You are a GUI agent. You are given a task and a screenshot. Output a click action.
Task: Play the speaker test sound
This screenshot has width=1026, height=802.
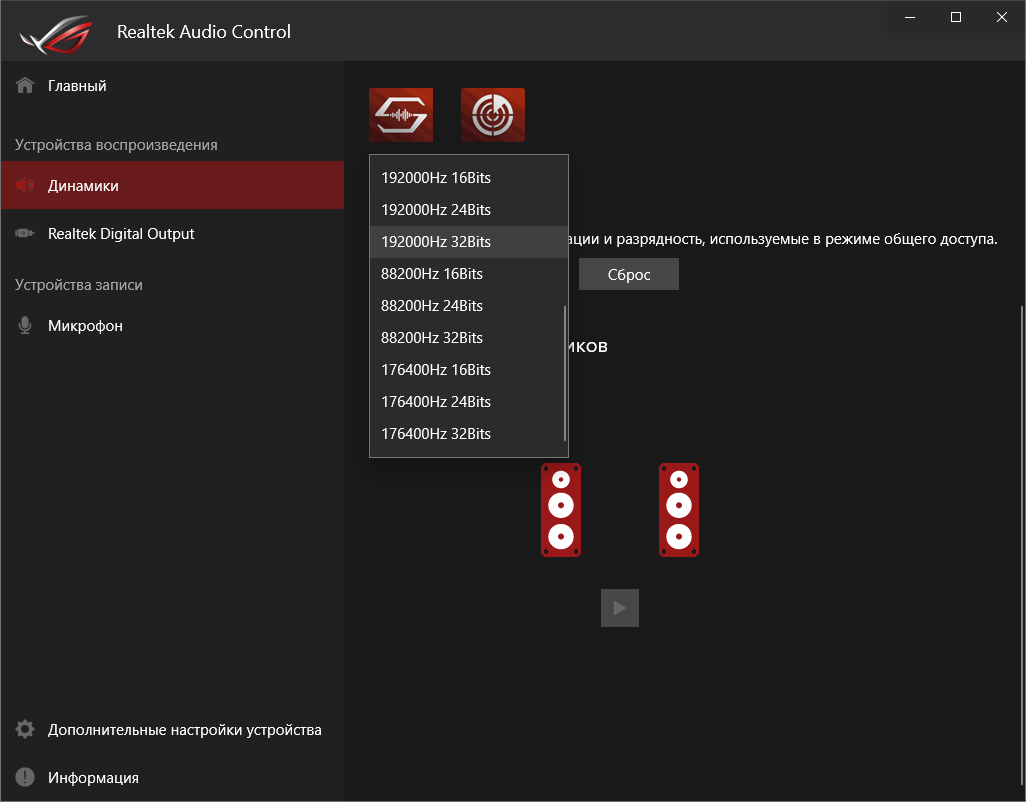[x=620, y=608]
